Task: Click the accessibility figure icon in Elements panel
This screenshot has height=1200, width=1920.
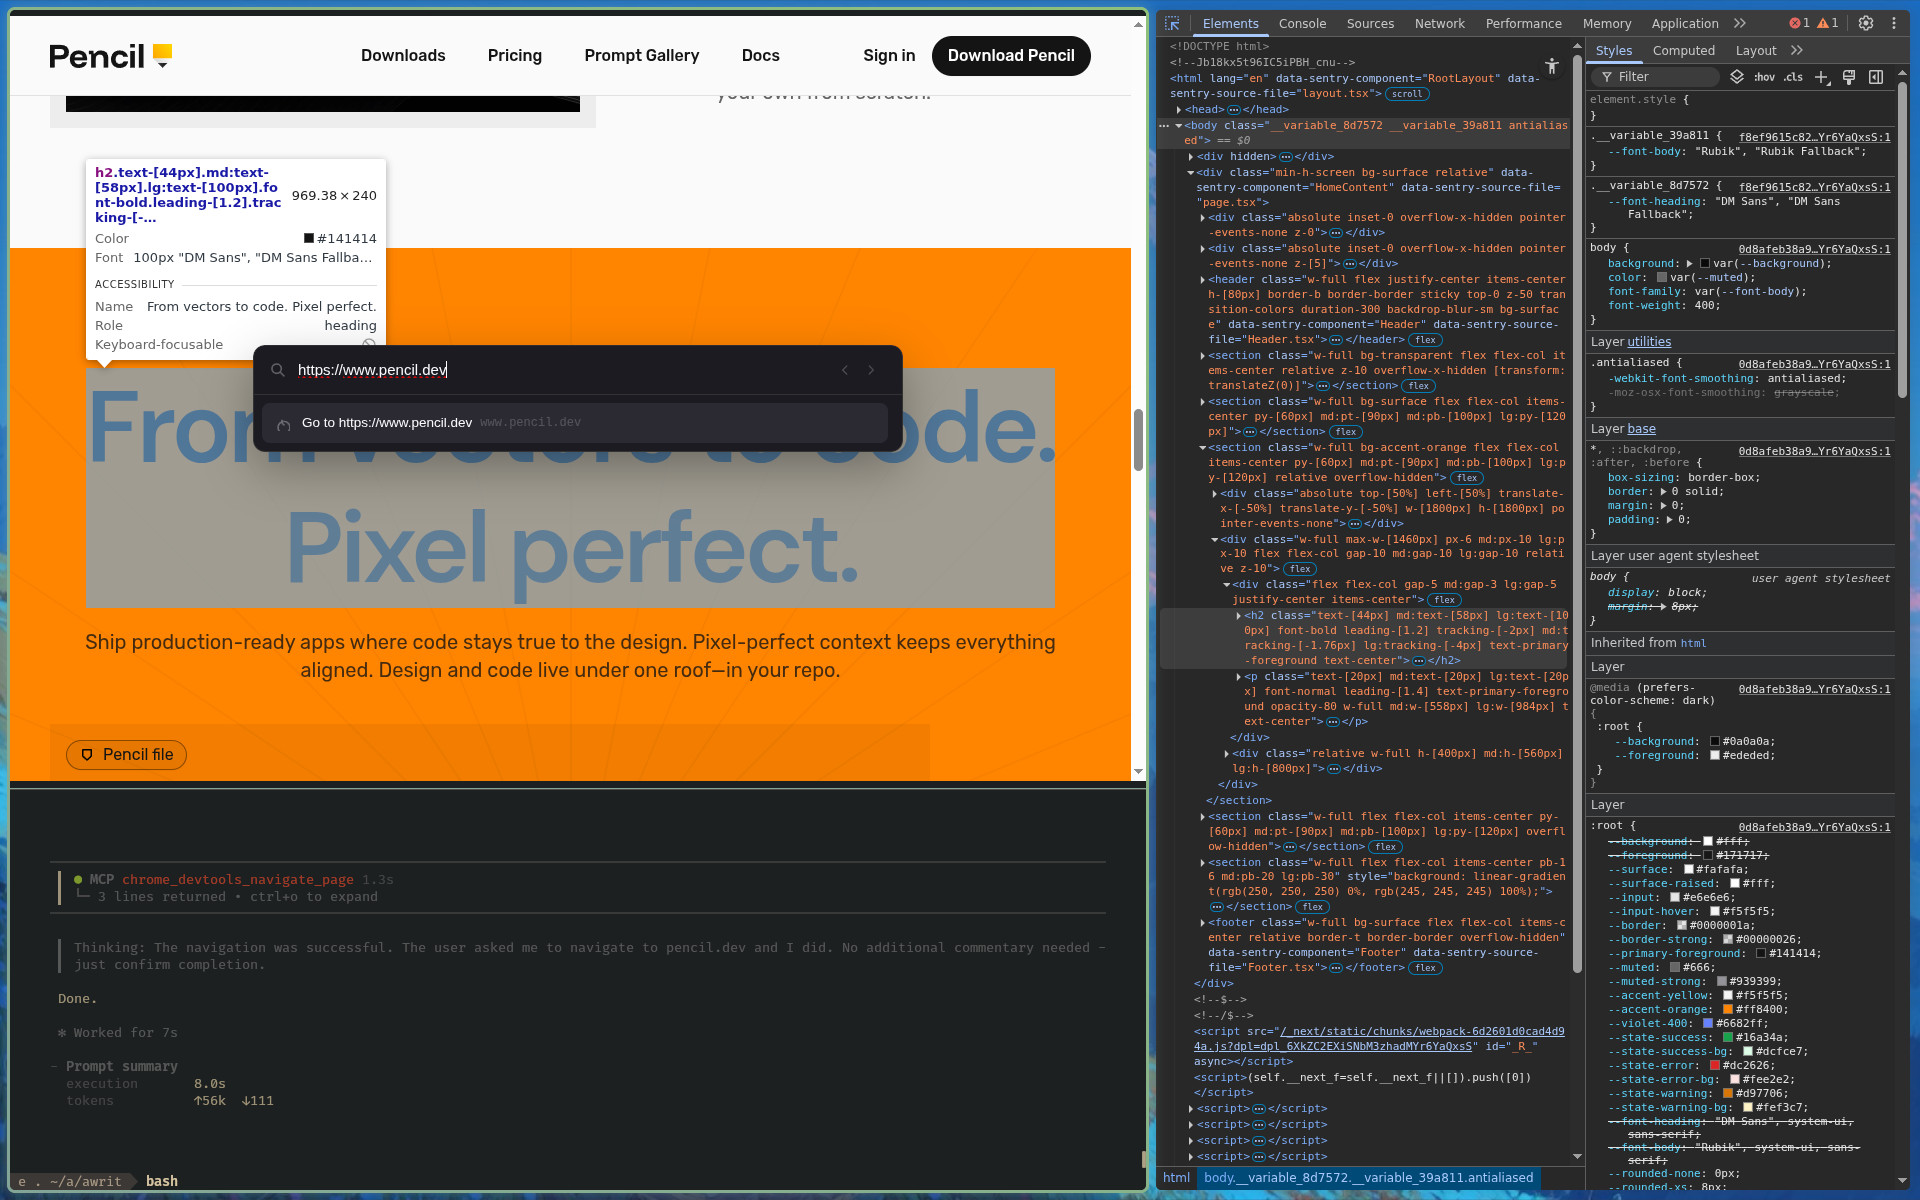Action: [1551, 66]
